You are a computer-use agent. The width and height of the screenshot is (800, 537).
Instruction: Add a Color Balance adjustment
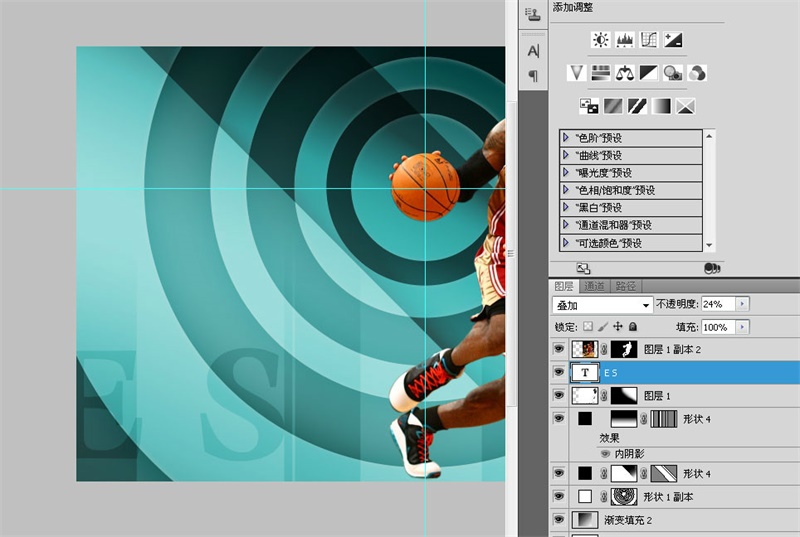click(625, 73)
